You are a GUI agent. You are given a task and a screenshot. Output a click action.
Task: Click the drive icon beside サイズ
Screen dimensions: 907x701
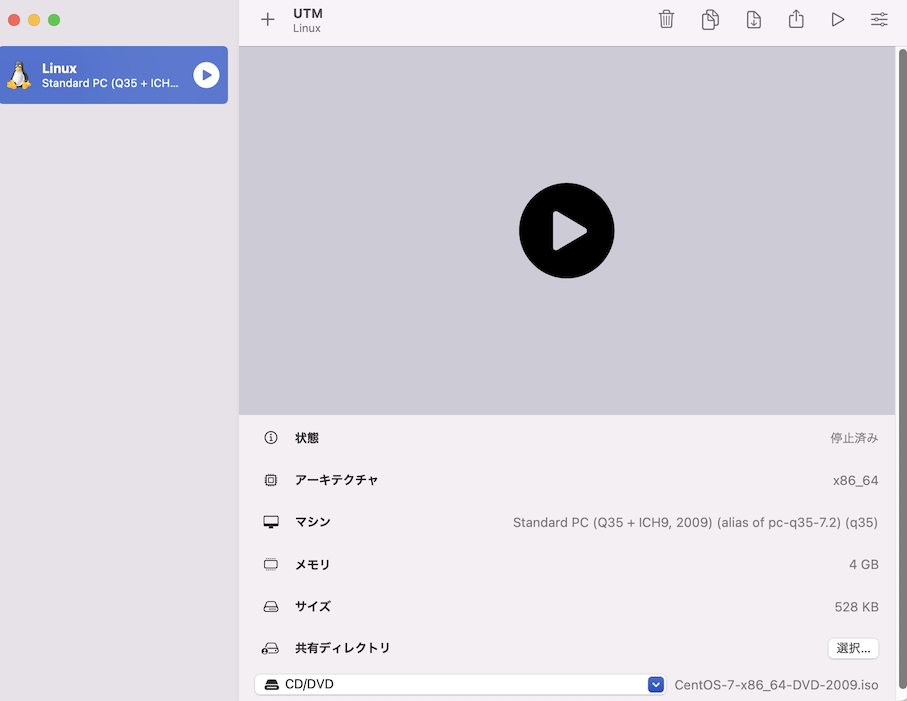pyautogui.click(x=271, y=607)
